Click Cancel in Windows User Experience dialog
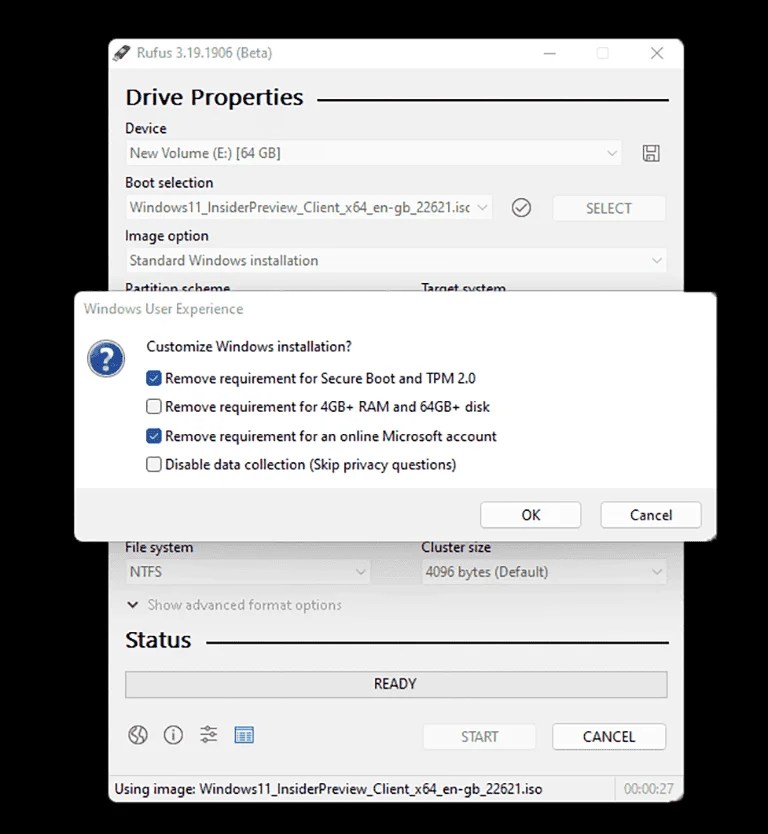The width and height of the screenshot is (768, 834). tap(651, 515)
